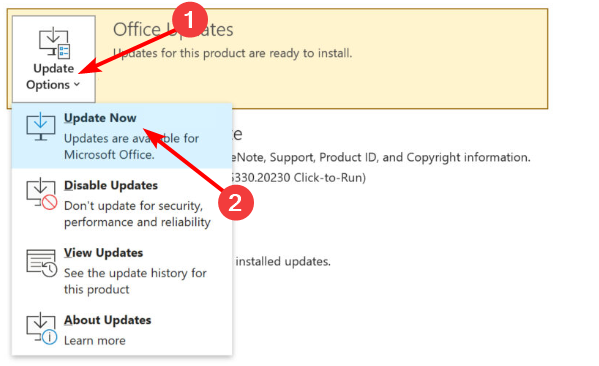
Task: Click the Update Now monitor download icon
Action: [41, 126]
